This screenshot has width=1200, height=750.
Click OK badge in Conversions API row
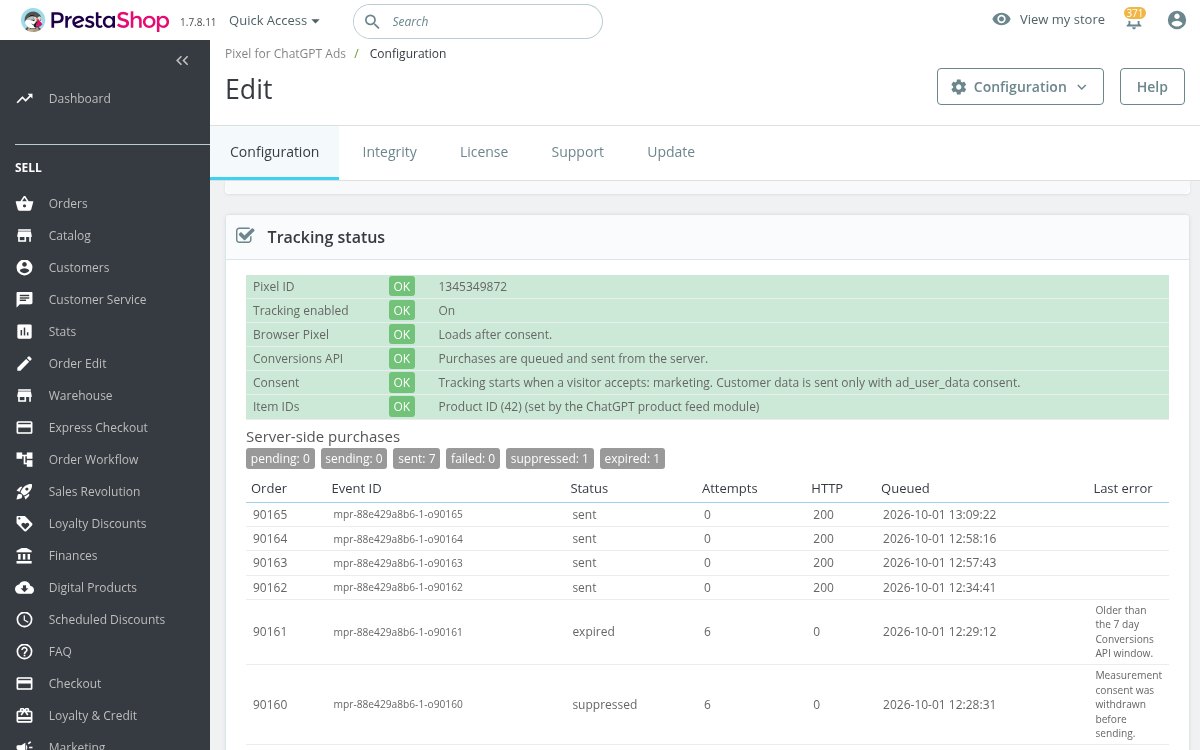click(x=402, y=359)
